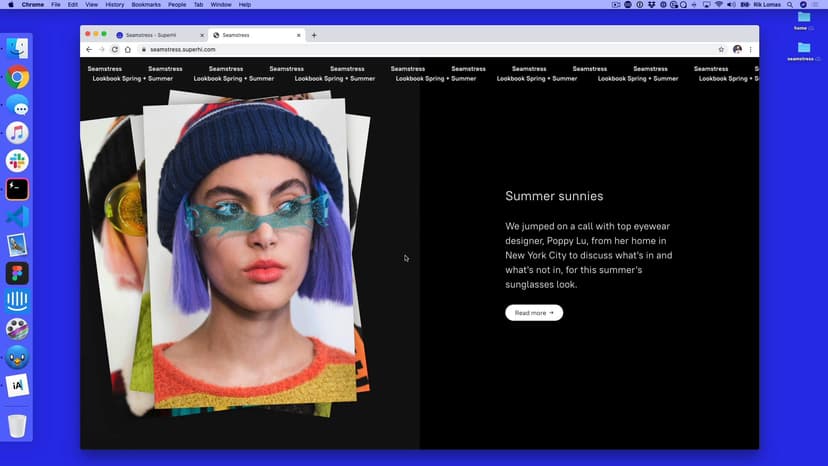Click the Read more button
Screen dimensions: 828x466
[534, 313]
